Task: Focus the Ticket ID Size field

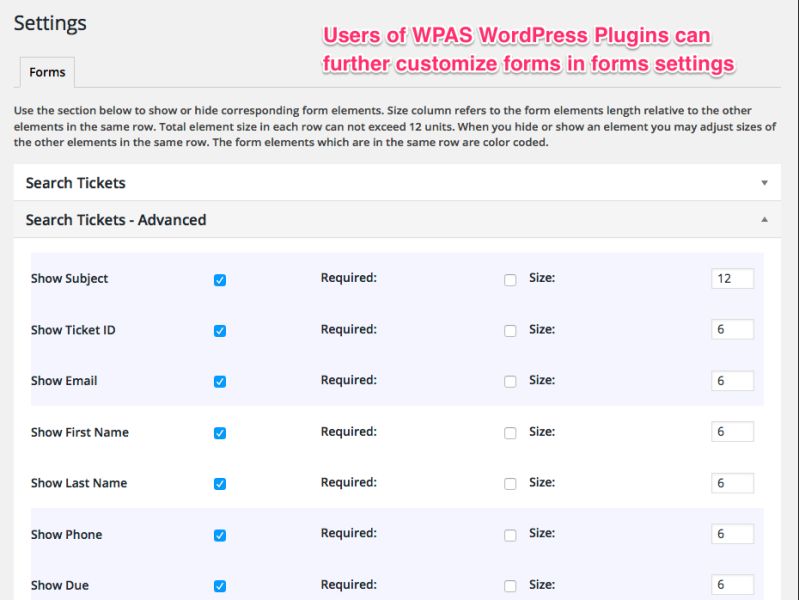Action: tap(732, 329)
